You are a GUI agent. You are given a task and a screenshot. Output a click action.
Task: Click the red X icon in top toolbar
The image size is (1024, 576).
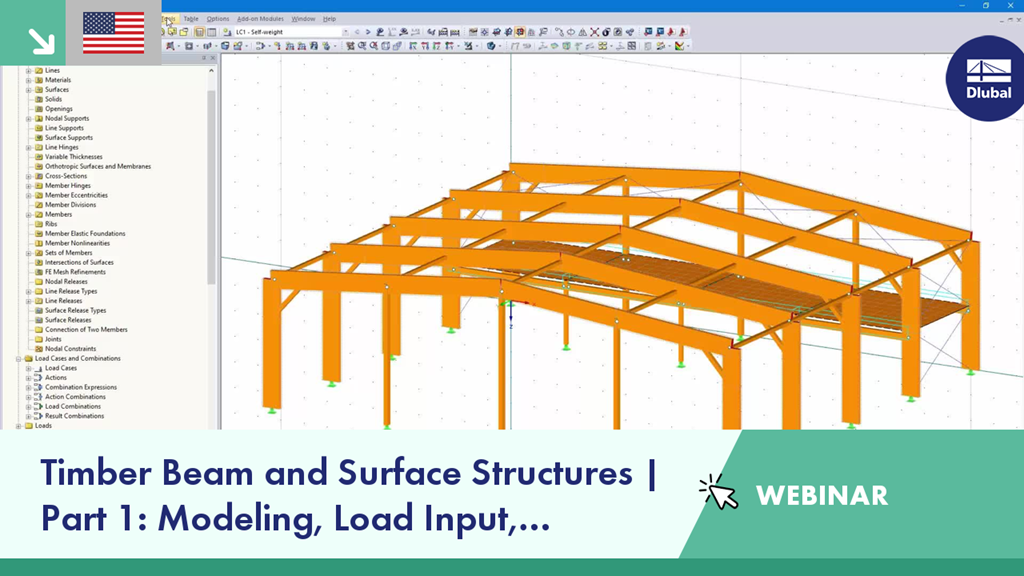point(594,31)
